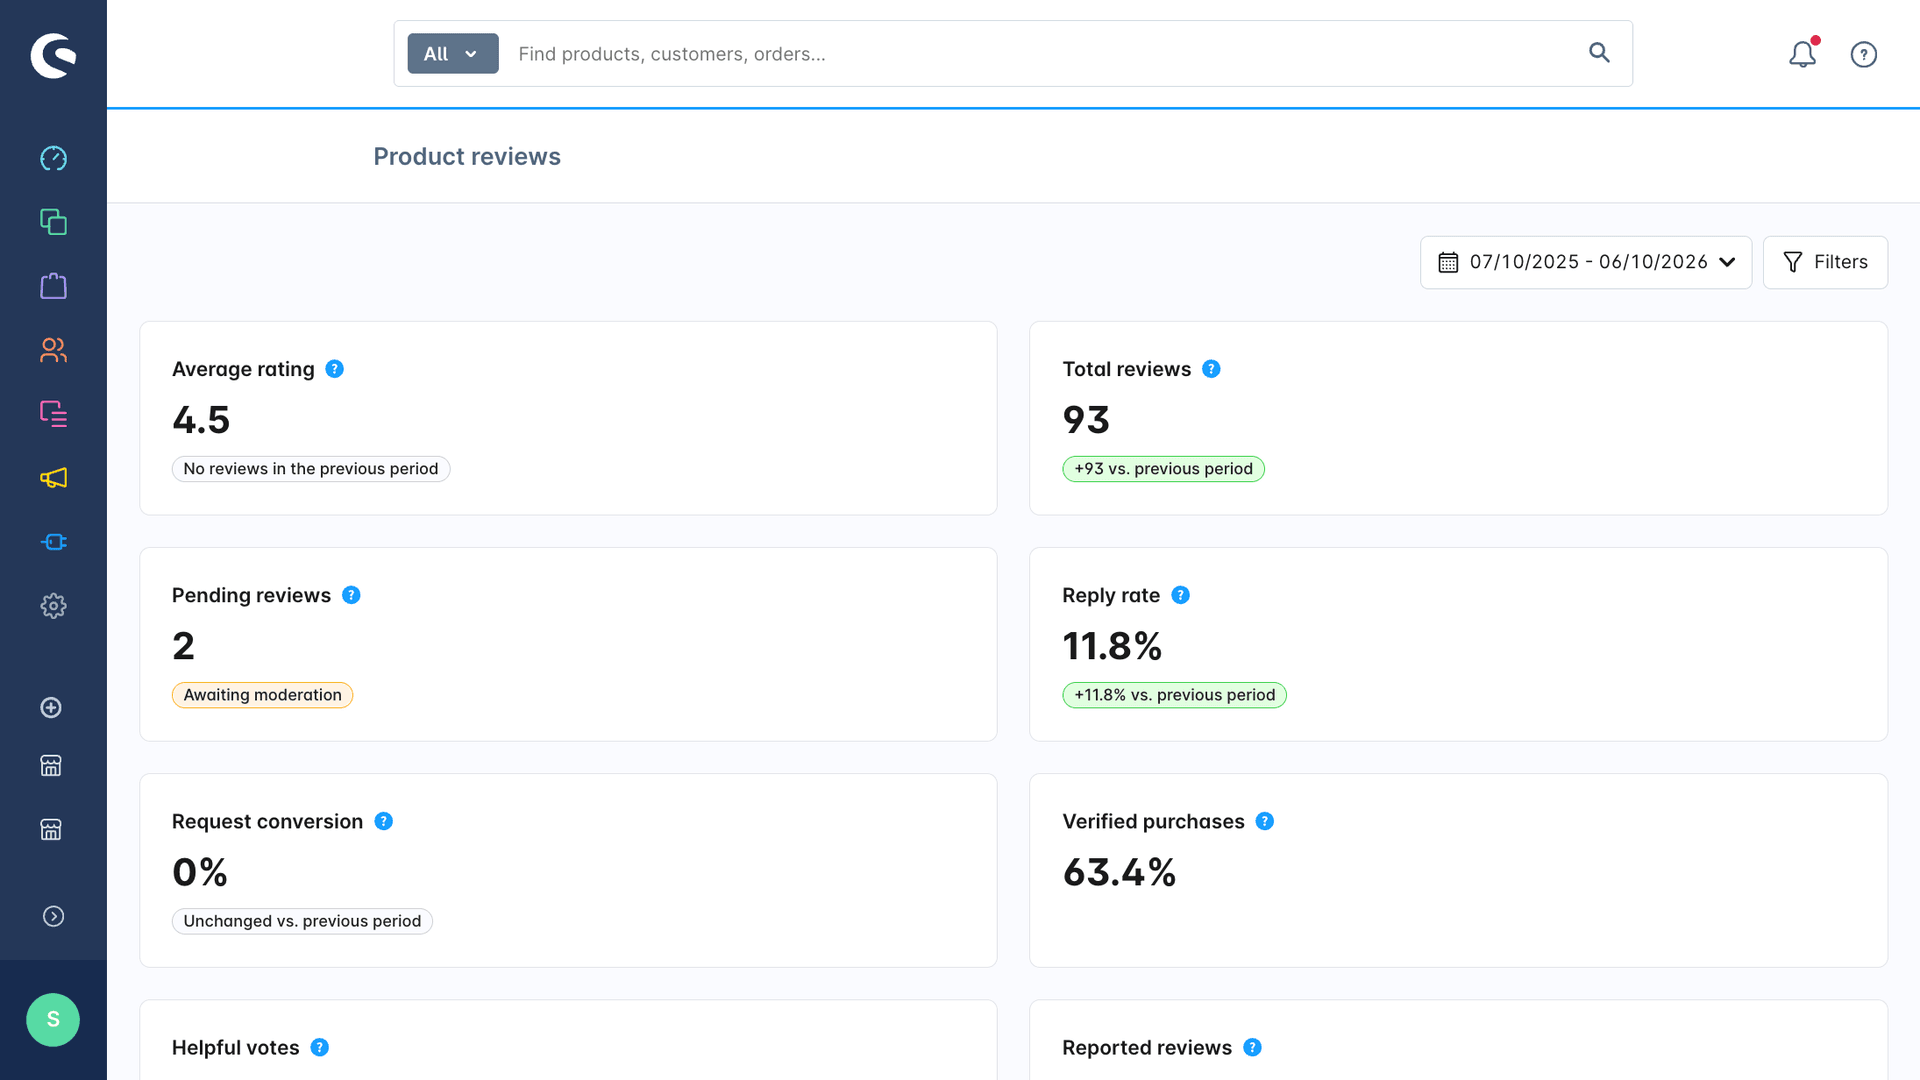Open the Content layout icon in sidebar
1920x1080 pixels.
pos(53,414)
